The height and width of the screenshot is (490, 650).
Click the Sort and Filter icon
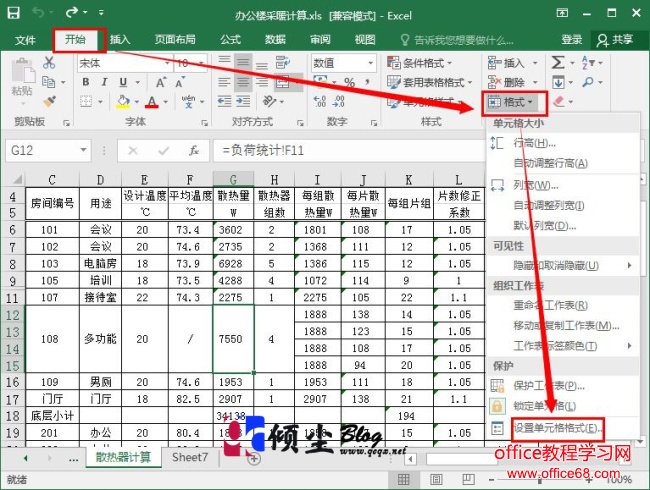pyautogui.click(x=589, y=63)
